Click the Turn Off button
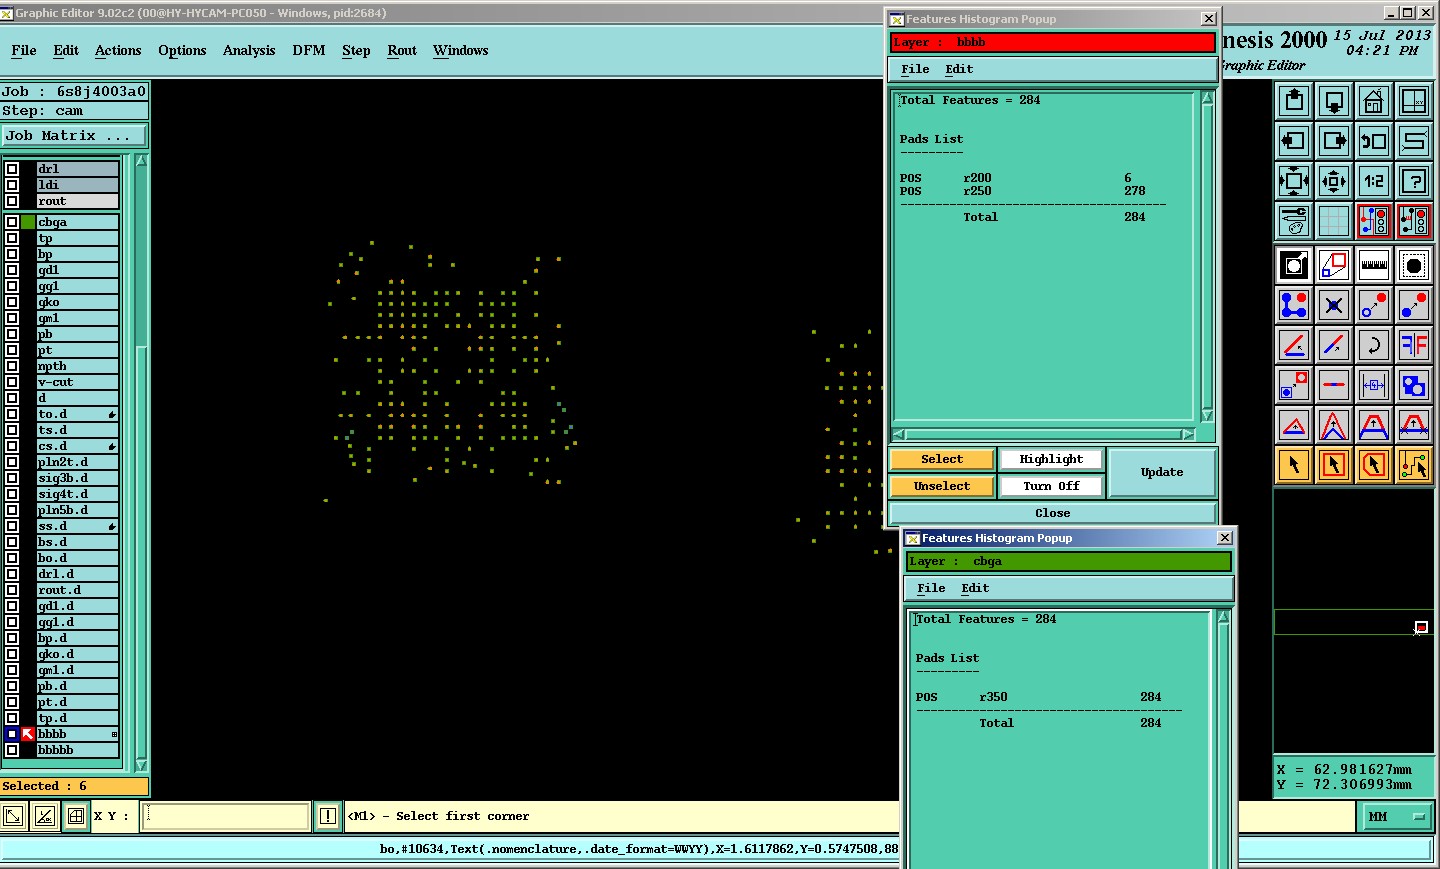The height and width of the screenshot is (869, 1440). 1051,486
